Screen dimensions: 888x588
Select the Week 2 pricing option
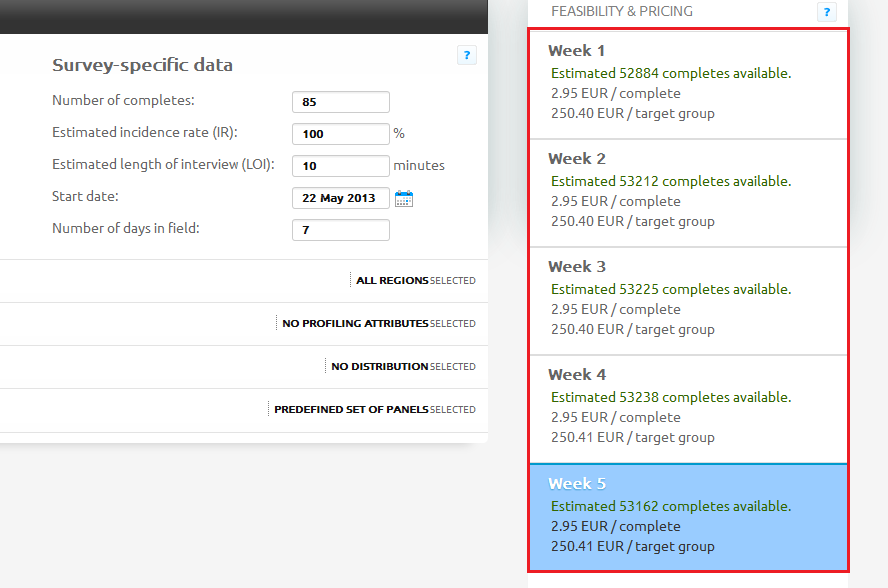tap(688, 192)
